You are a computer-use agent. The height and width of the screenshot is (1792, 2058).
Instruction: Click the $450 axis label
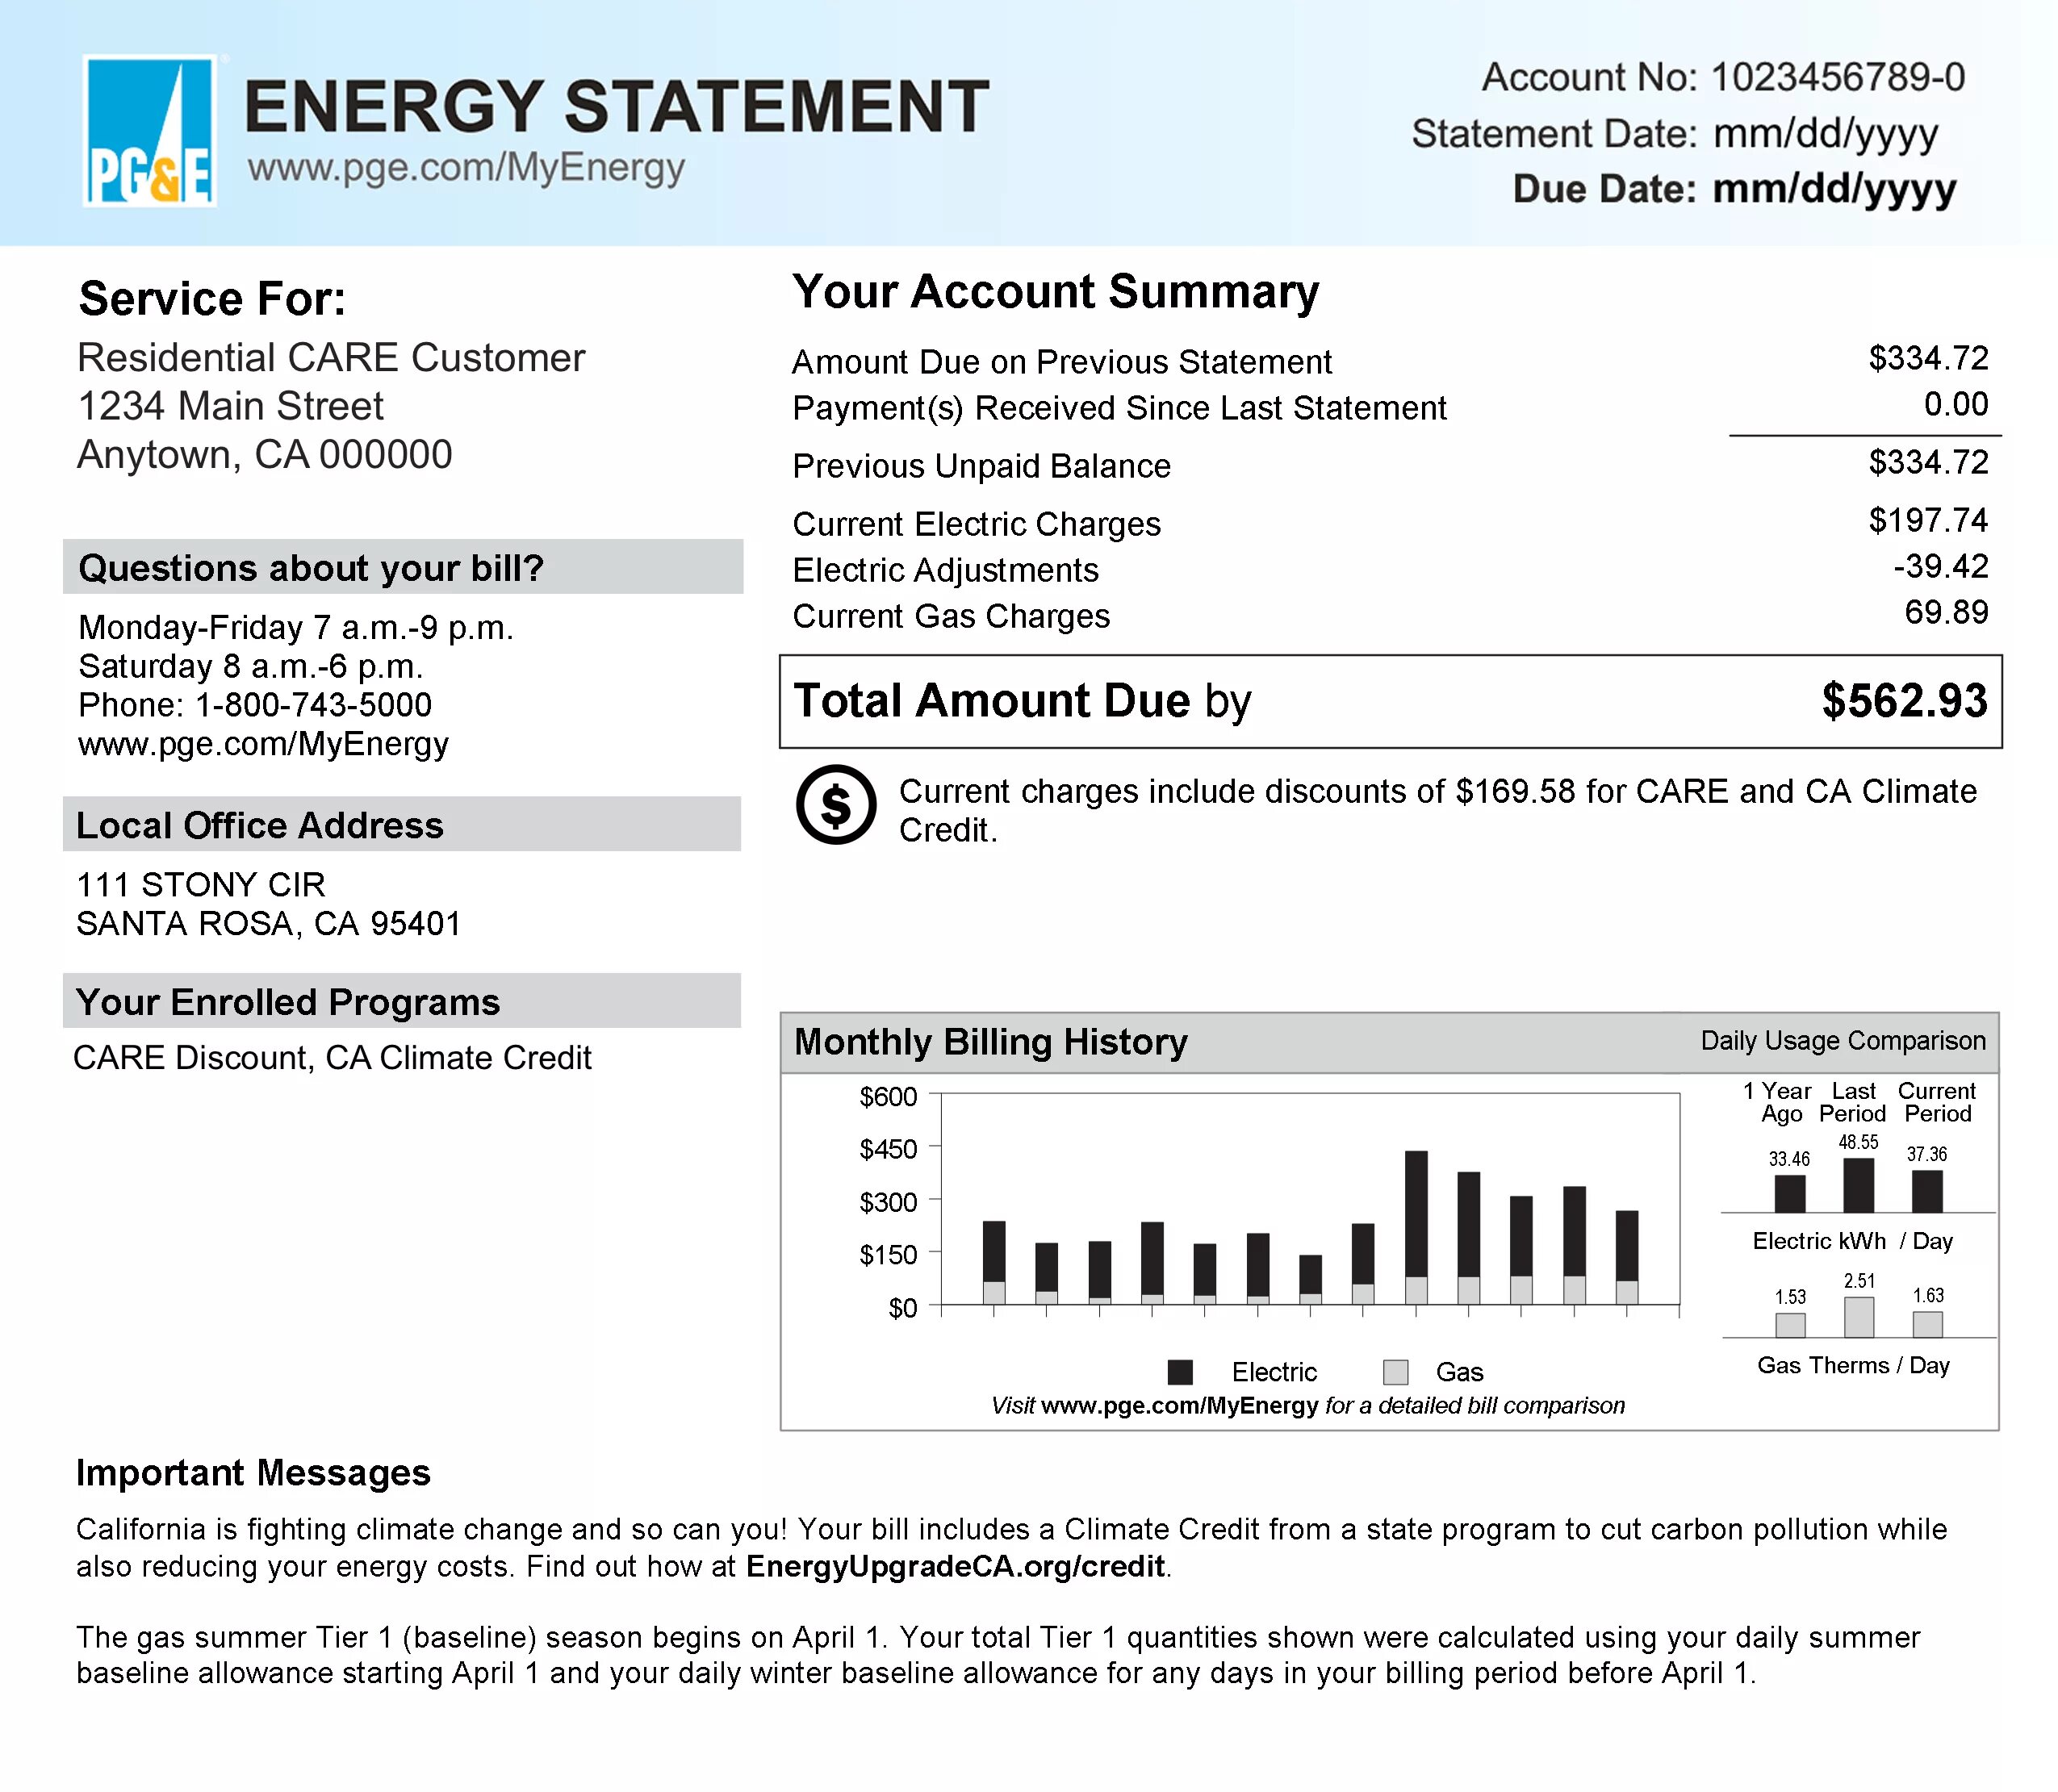888,1150
